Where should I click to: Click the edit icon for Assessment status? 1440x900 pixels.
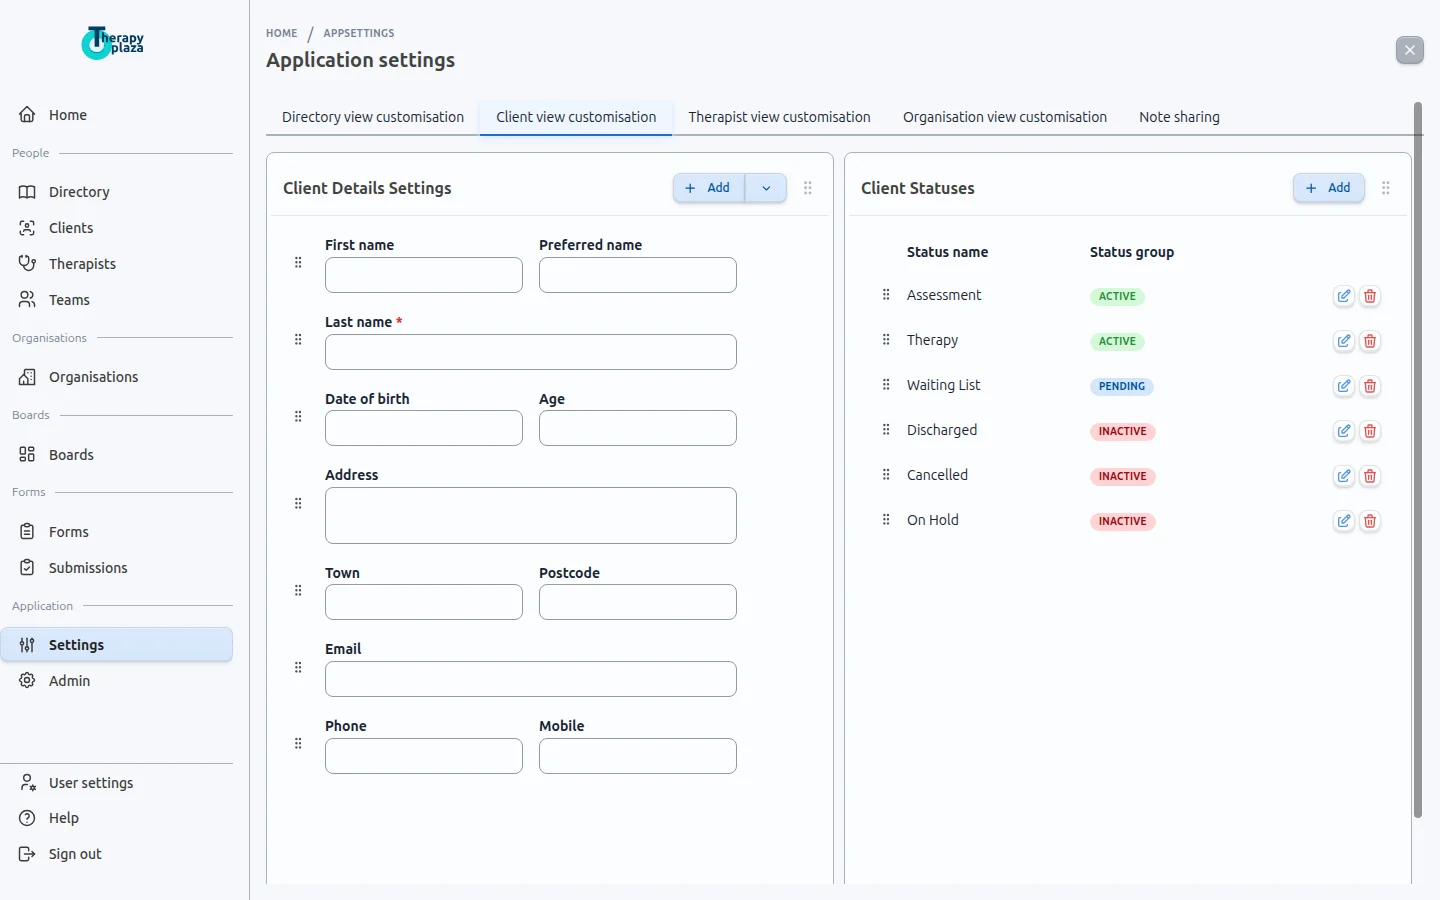click(1344, 296)
